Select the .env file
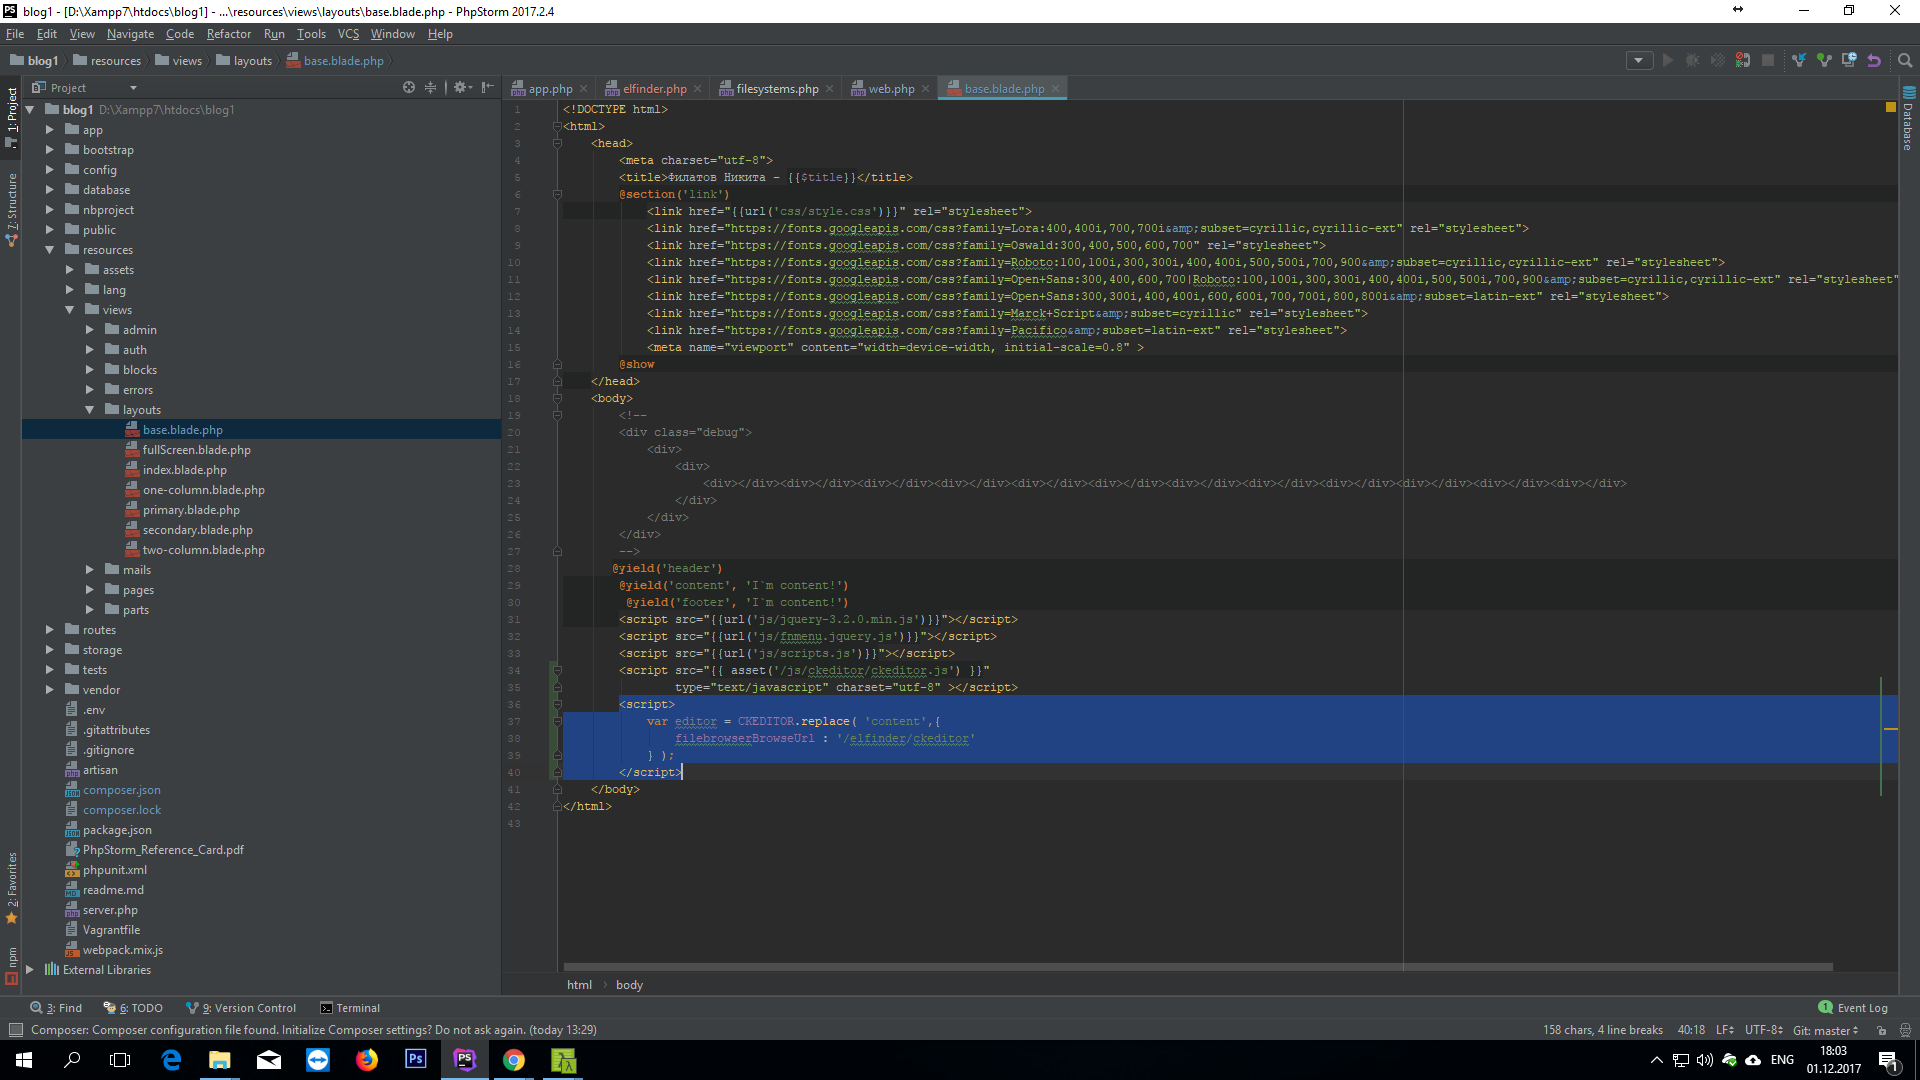 click(x=93, y=710)
